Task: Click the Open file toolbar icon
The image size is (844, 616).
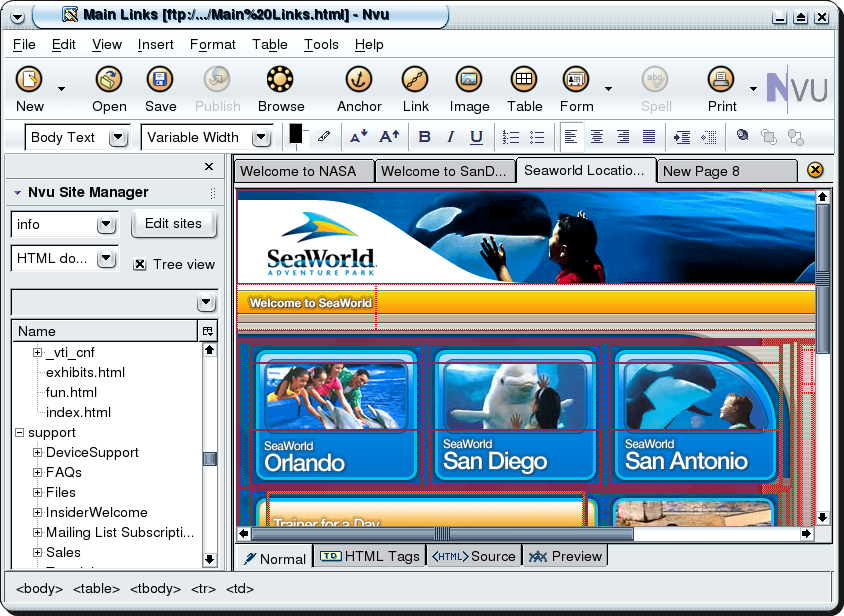Action: (109, 80)
